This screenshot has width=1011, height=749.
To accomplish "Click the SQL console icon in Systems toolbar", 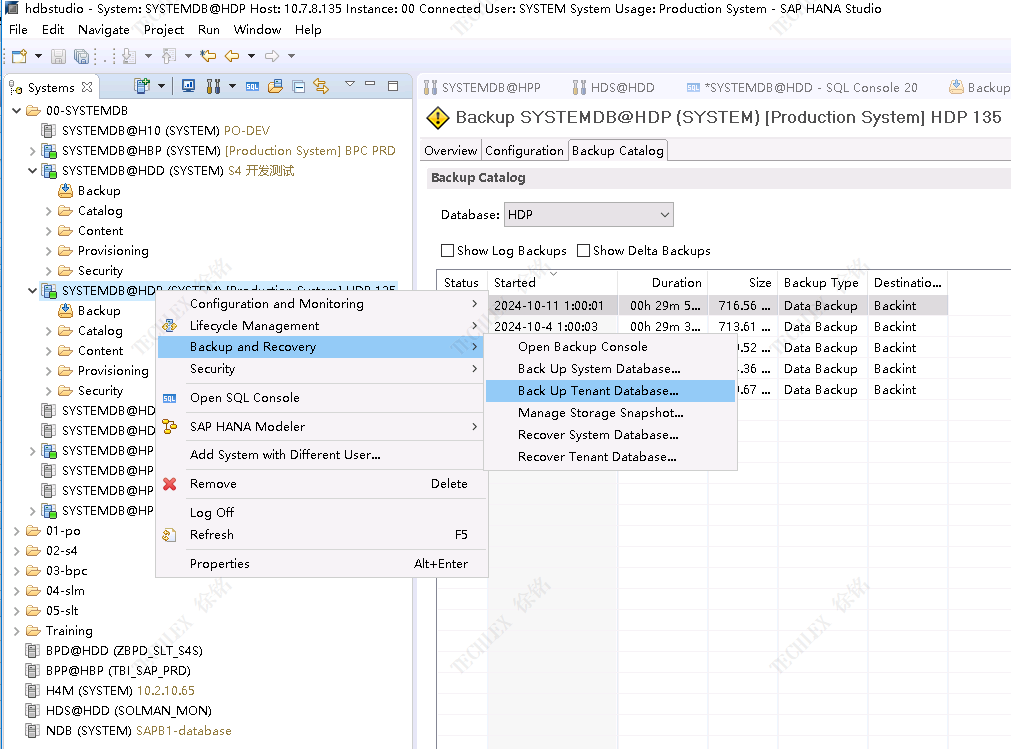I will (x=252, y=87).
